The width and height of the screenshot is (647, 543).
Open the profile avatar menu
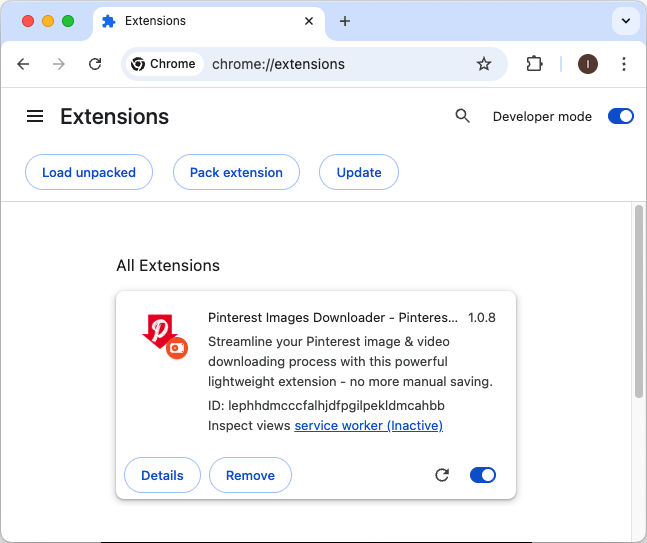pyautogui.click(x=588, y=64)
